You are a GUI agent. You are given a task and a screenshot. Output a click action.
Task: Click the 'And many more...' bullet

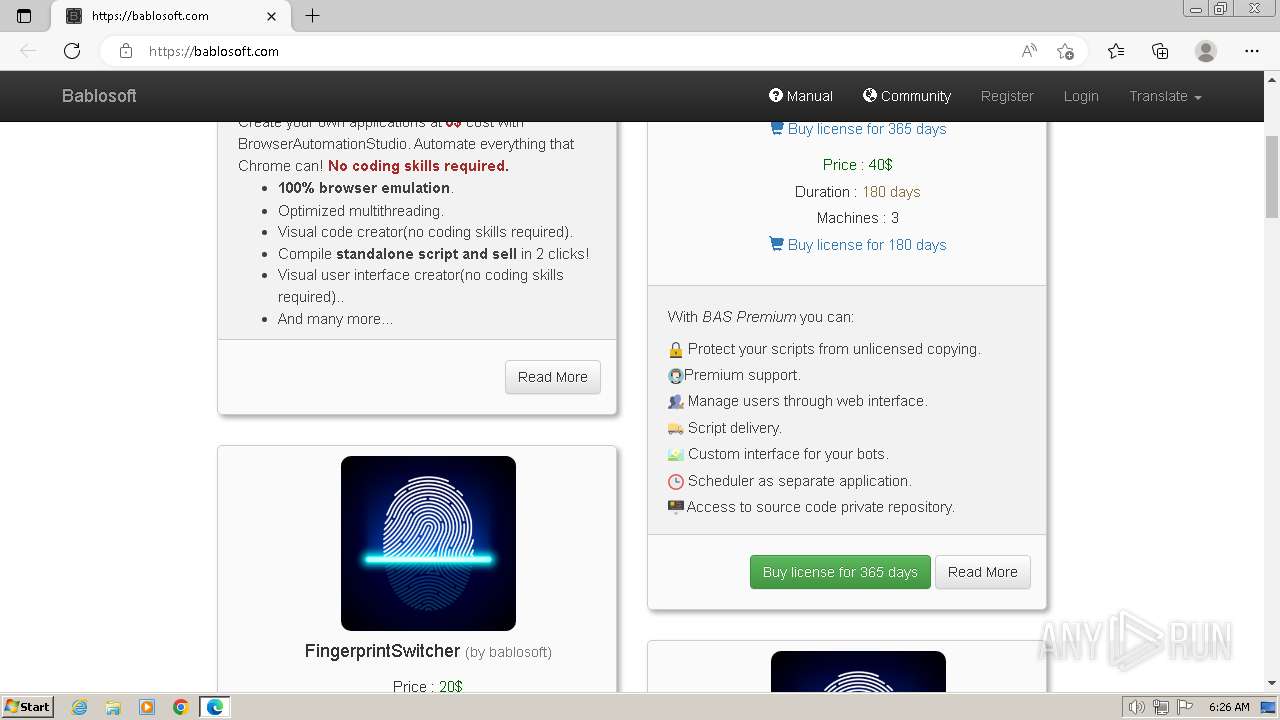335,319
